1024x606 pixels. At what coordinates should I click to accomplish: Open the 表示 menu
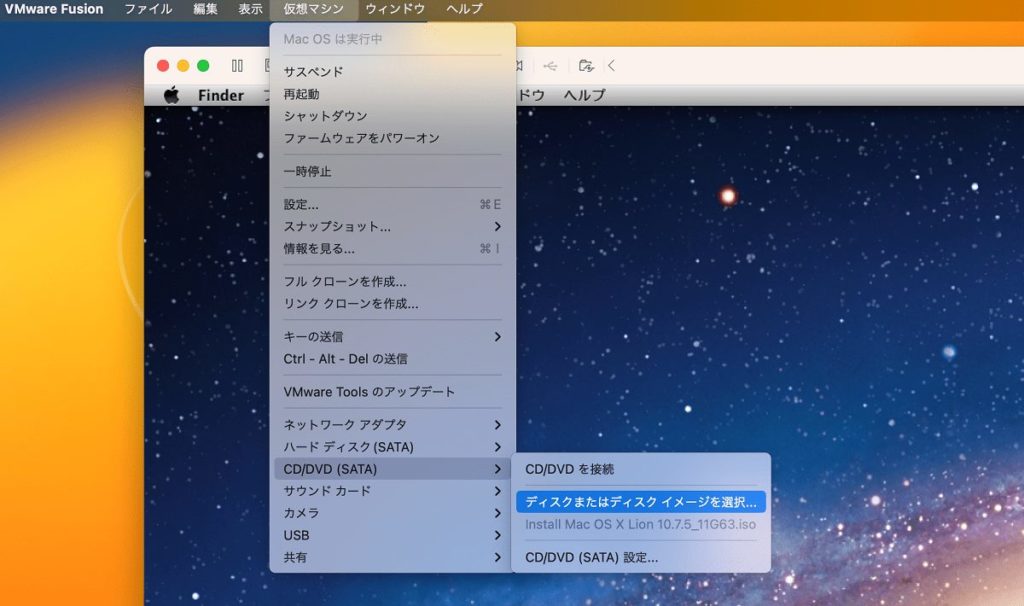[250, 9]
